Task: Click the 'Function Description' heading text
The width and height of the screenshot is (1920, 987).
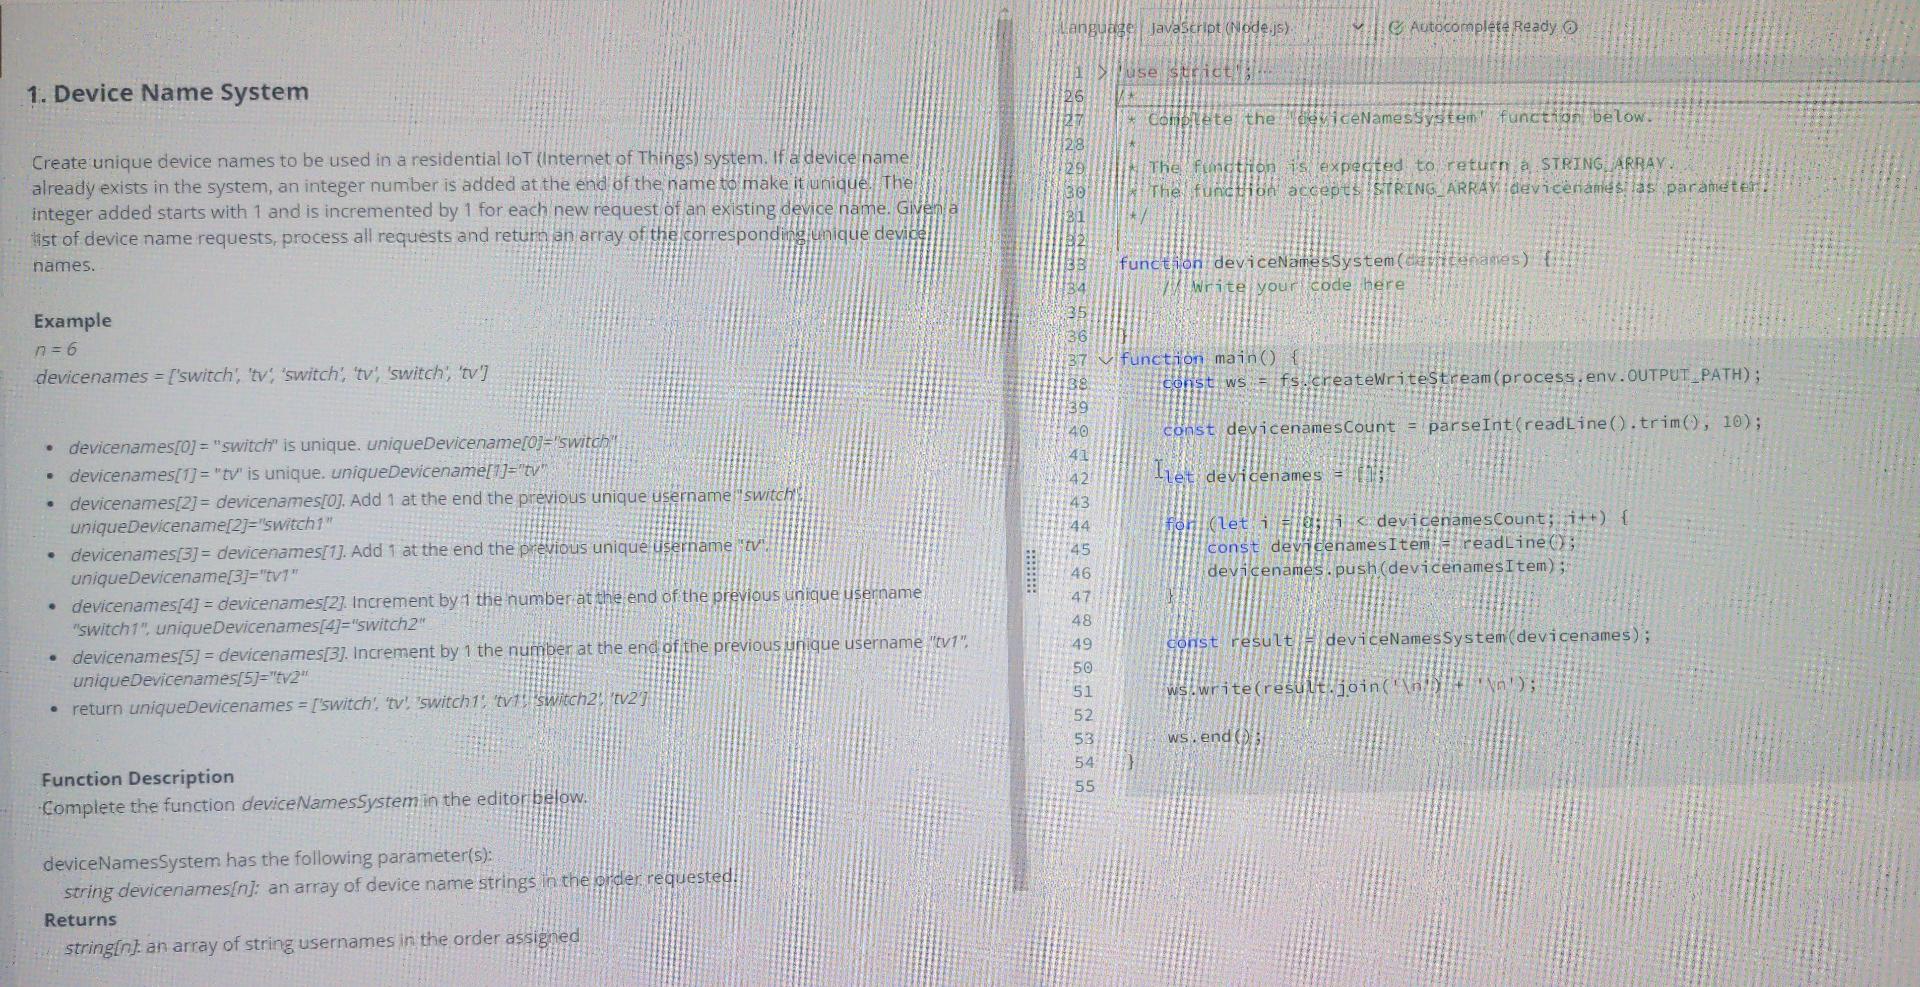Action: (x=137, y=778)
